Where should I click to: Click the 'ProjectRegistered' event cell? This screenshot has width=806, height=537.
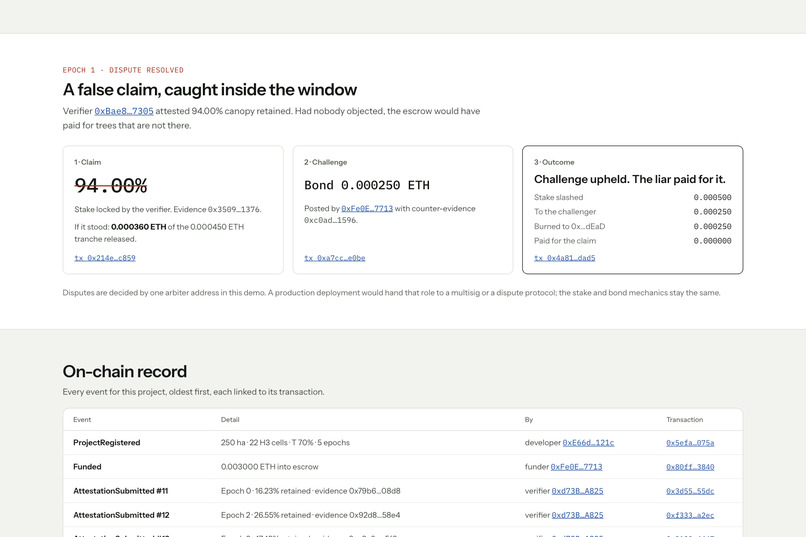point(106,442)
